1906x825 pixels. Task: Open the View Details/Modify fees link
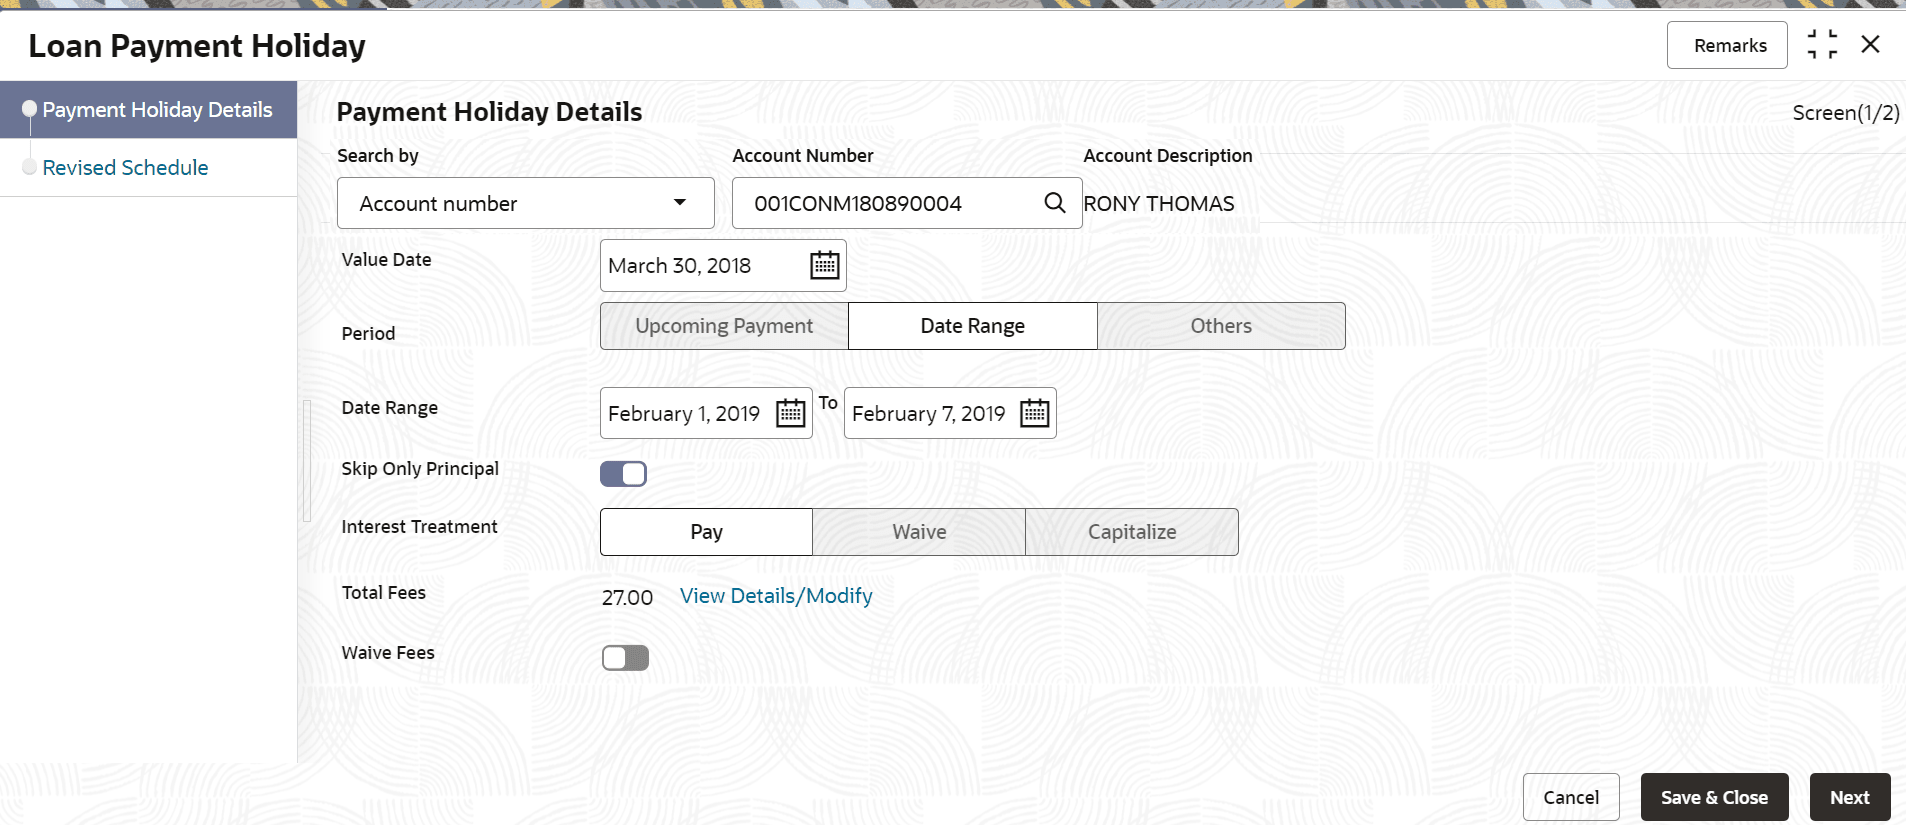[x=776, y=596]
